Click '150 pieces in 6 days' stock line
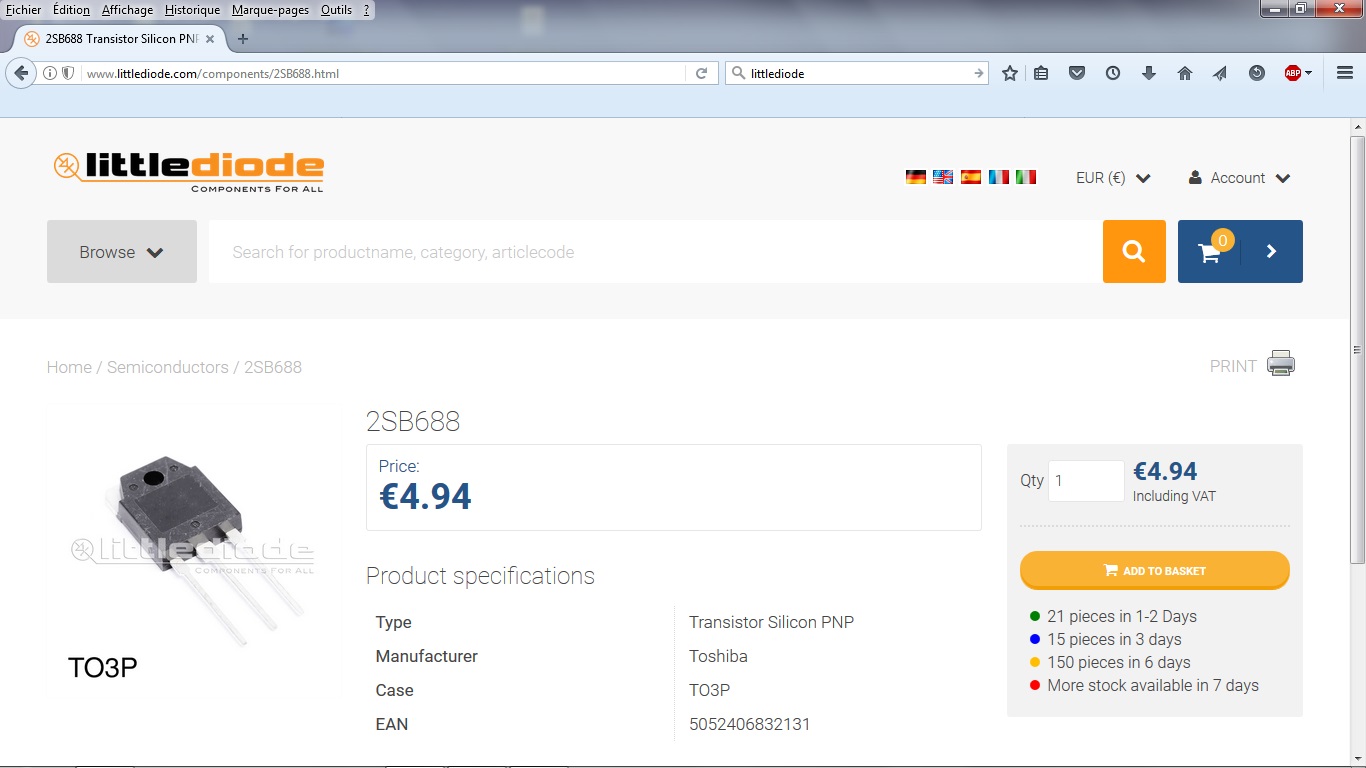This screenshot has width=1366, height=768. tap(1119, 662)
